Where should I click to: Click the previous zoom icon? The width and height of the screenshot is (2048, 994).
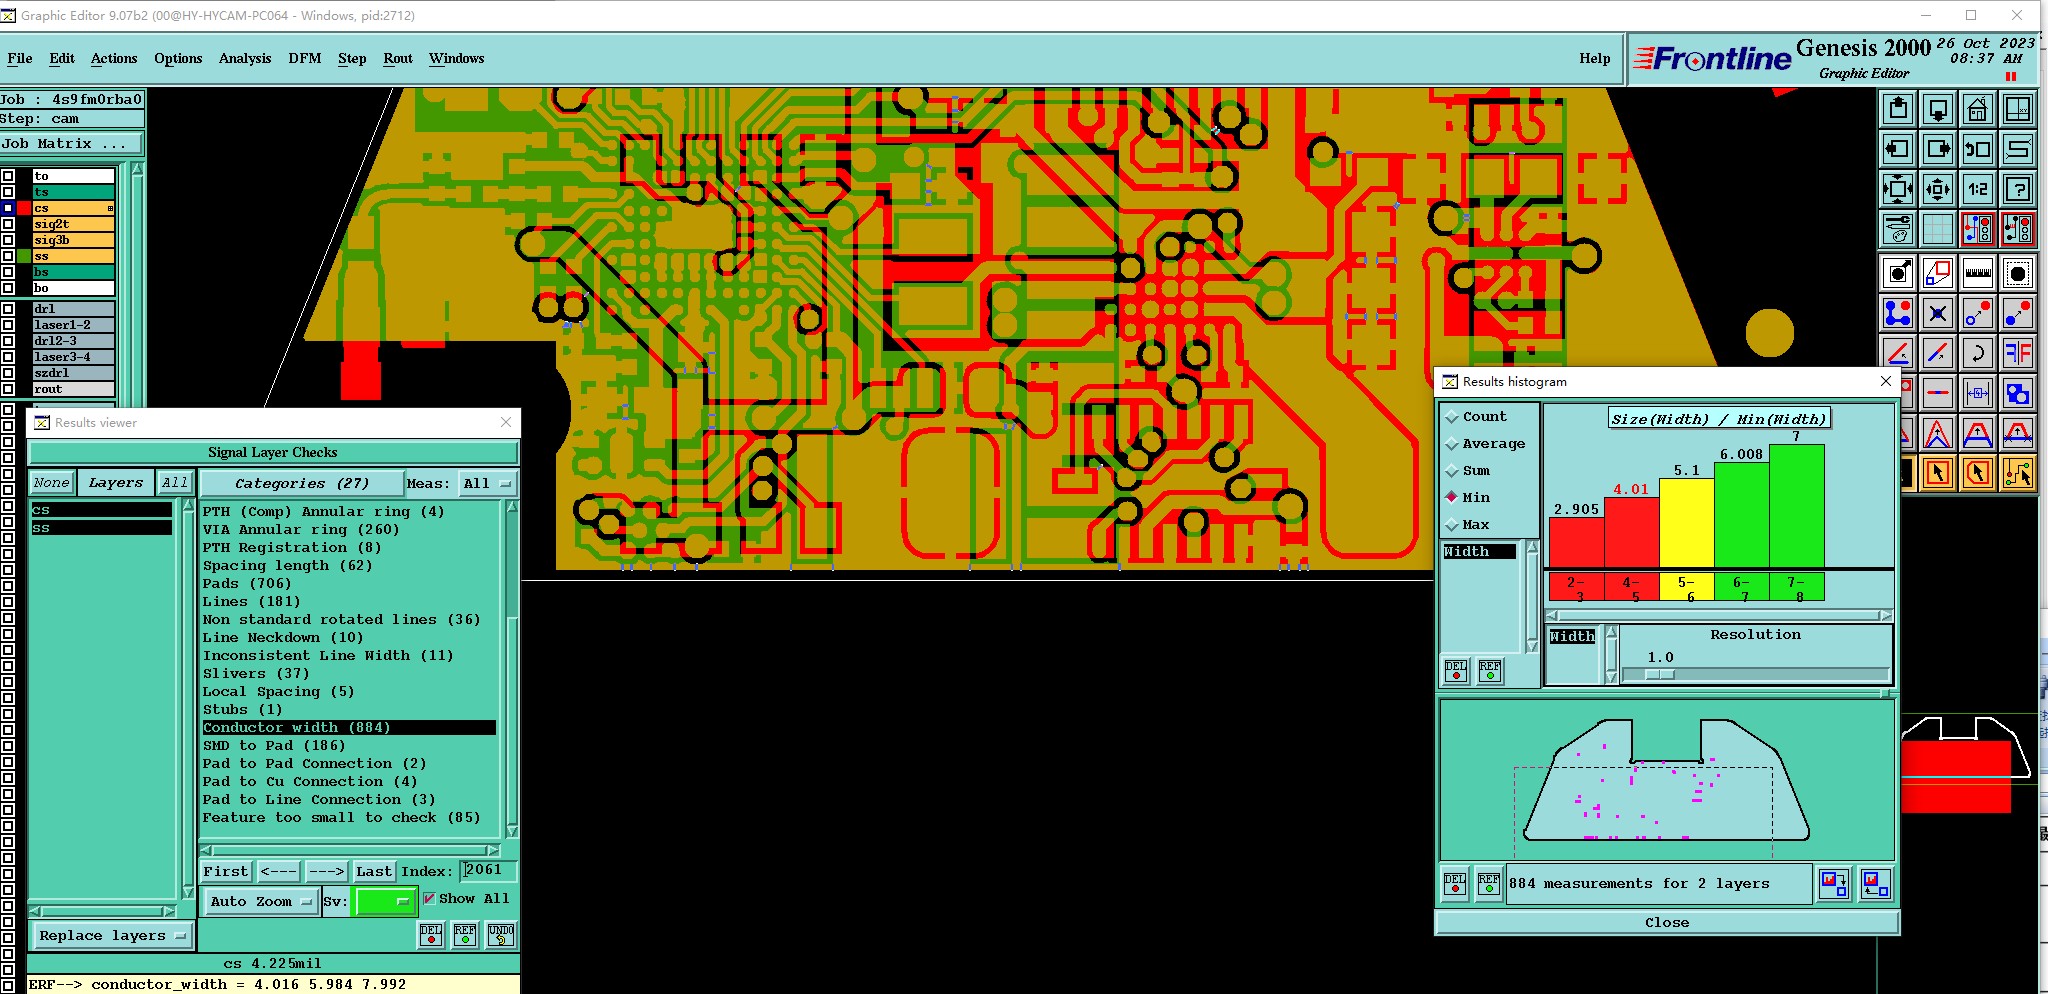click(x=1977, y=149)
